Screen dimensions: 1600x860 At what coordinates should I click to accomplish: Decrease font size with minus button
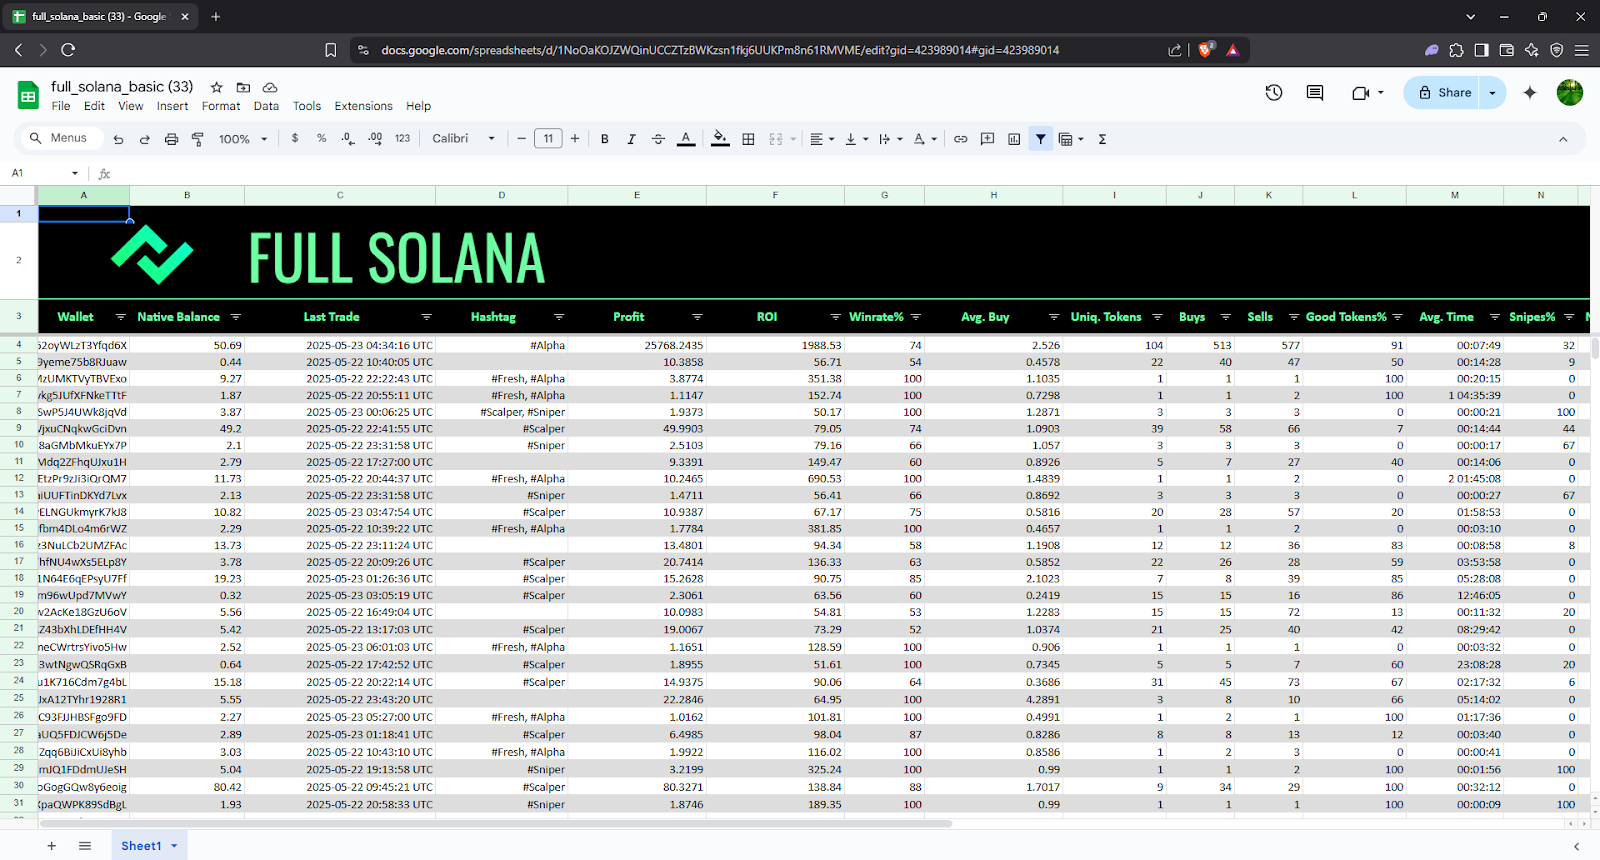click(x=521, y=139)
